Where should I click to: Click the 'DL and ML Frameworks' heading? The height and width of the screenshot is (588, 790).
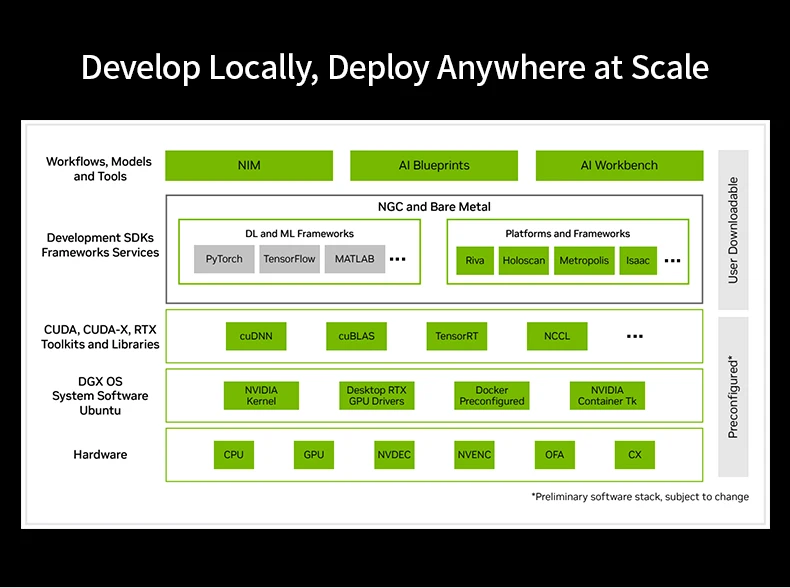(x=299, y=234)
